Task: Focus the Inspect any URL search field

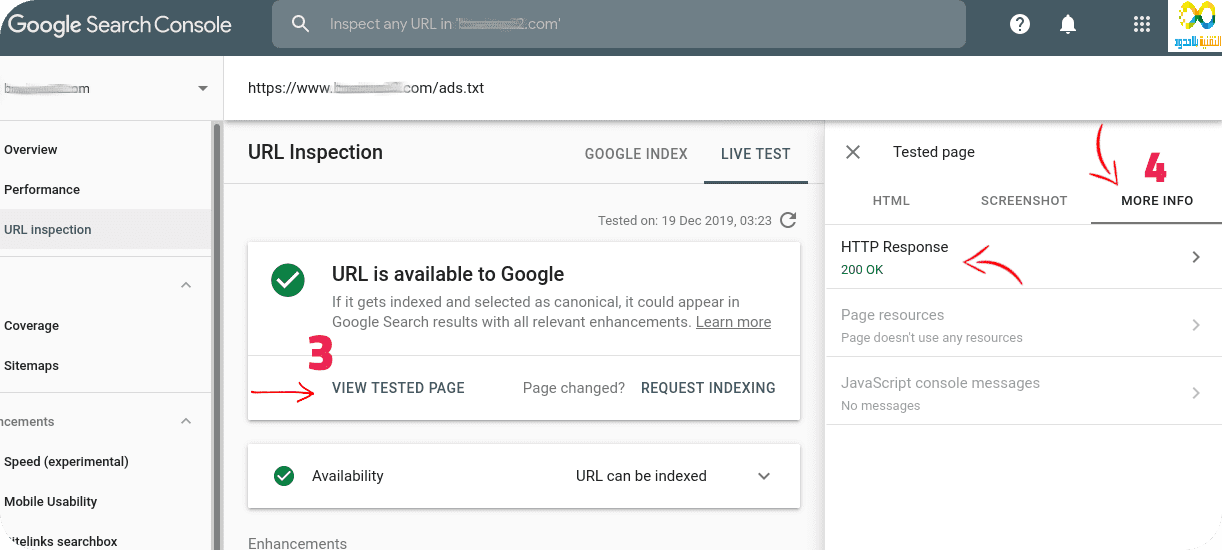Action: click(619, 24)
